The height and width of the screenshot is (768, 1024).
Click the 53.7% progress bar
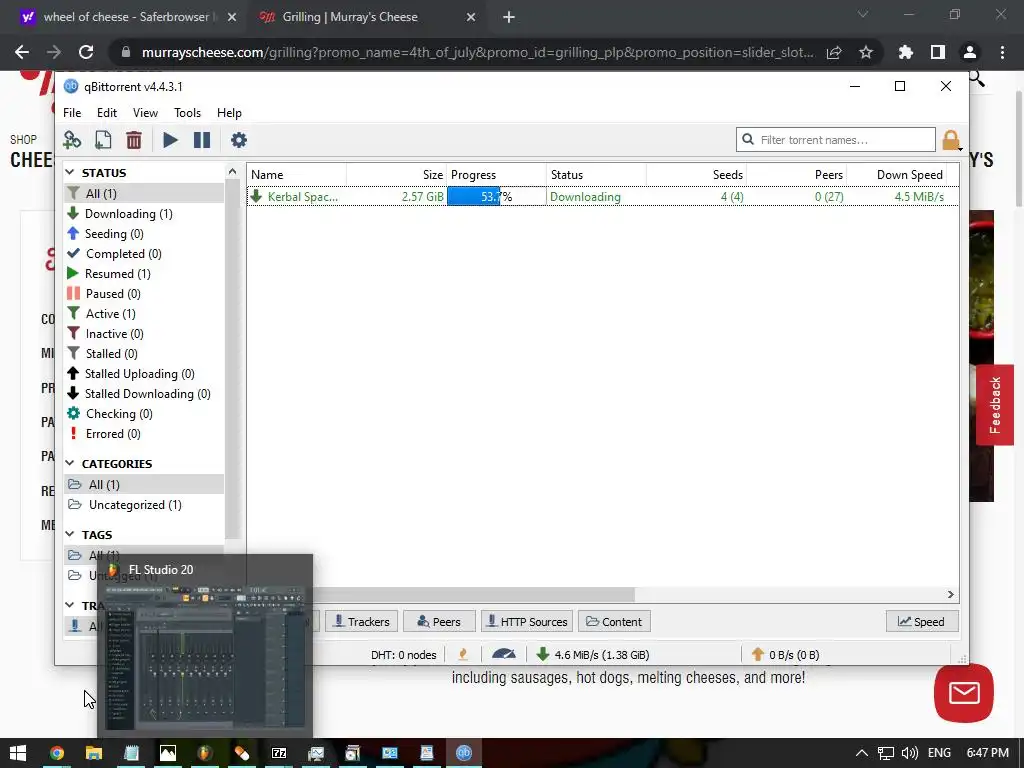[x=496, y=197]
